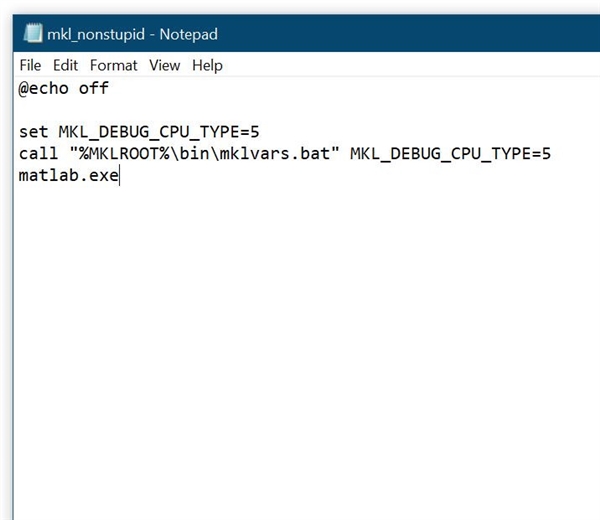
Task: Click the word 'off' on the first line
Action: [x=94, y=88]
